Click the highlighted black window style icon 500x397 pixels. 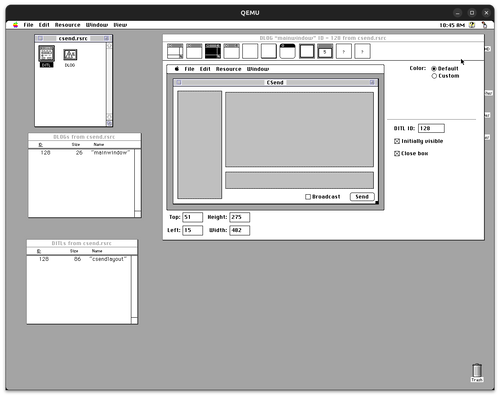coord(213,51)
